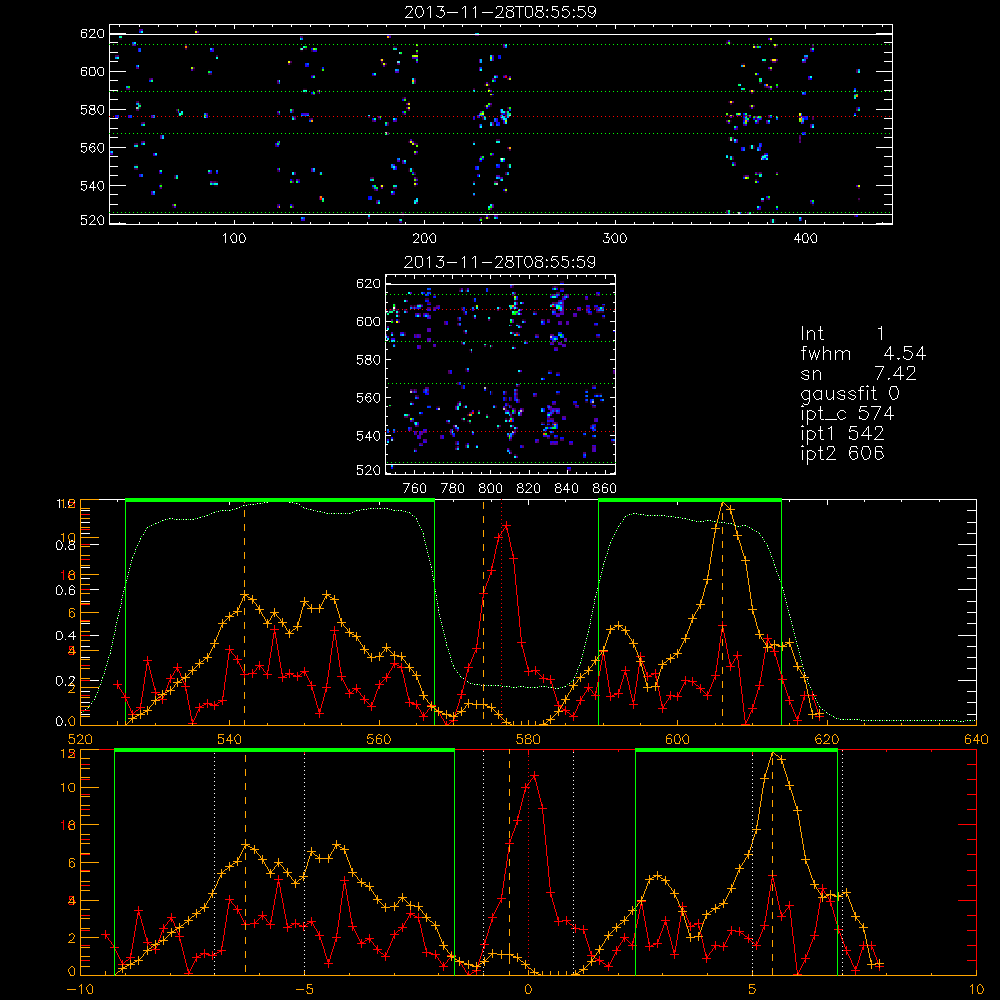Click x-axis label 100 on top image
This screenshot has width=1000, height=1000.
234,239
